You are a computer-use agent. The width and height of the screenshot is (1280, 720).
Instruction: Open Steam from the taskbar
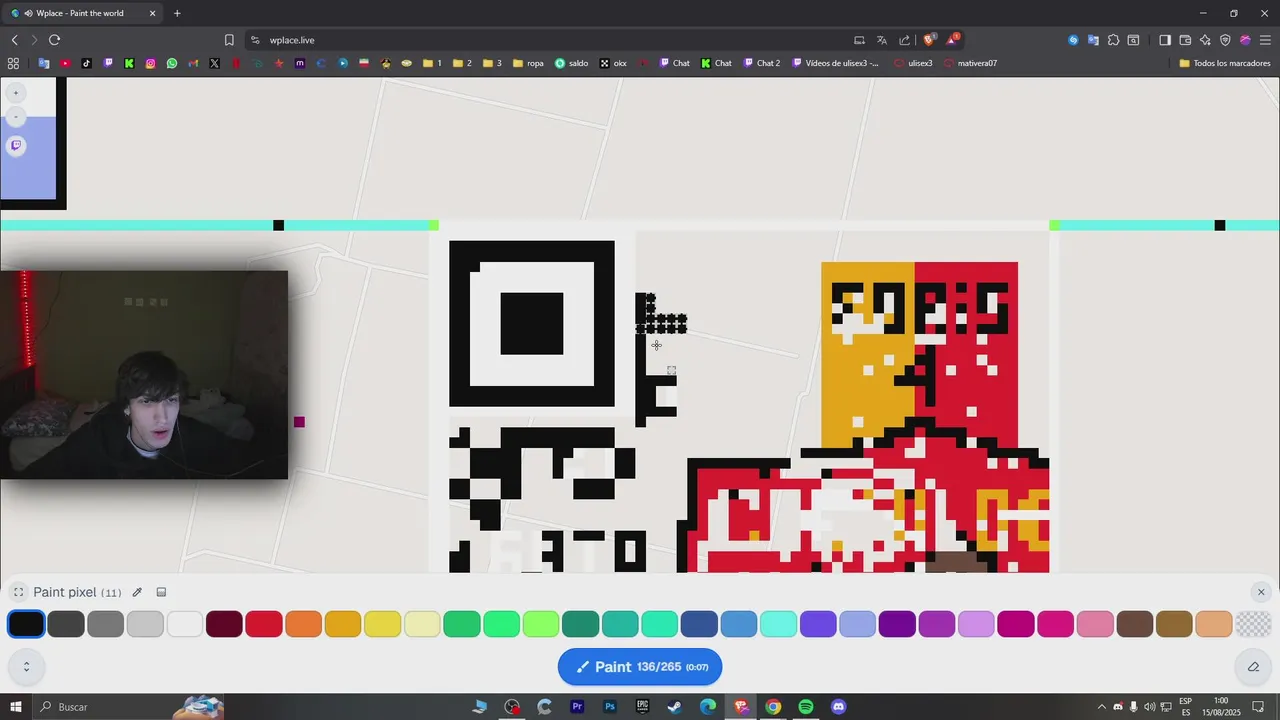pos(675,707)
